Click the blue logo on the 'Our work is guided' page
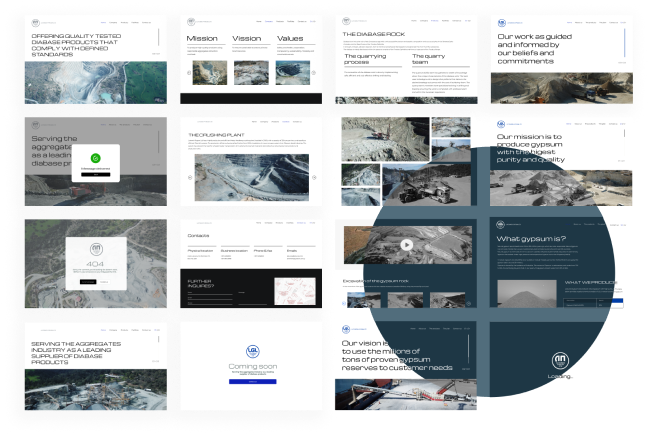The image size is (649, 436). point(502,23)
